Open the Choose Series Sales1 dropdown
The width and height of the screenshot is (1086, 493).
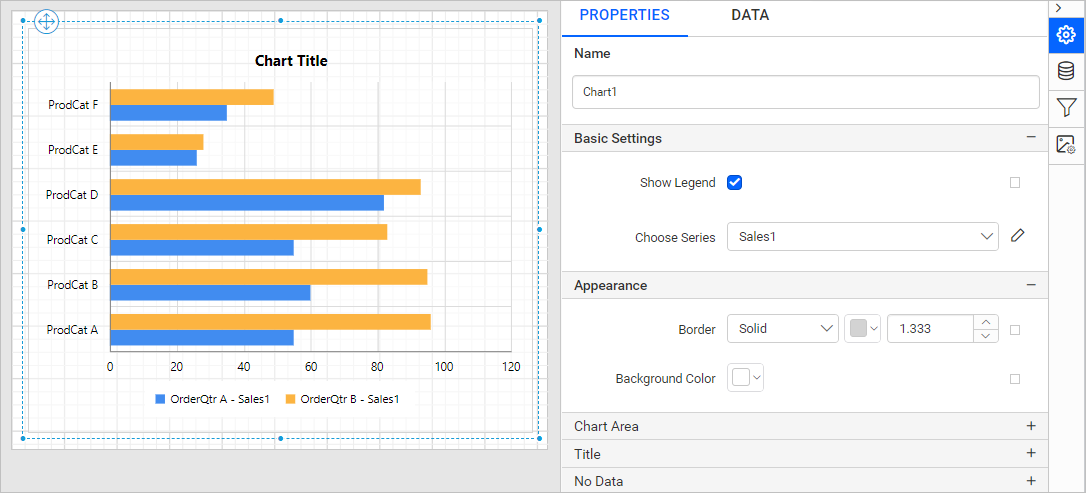(862, 237)
